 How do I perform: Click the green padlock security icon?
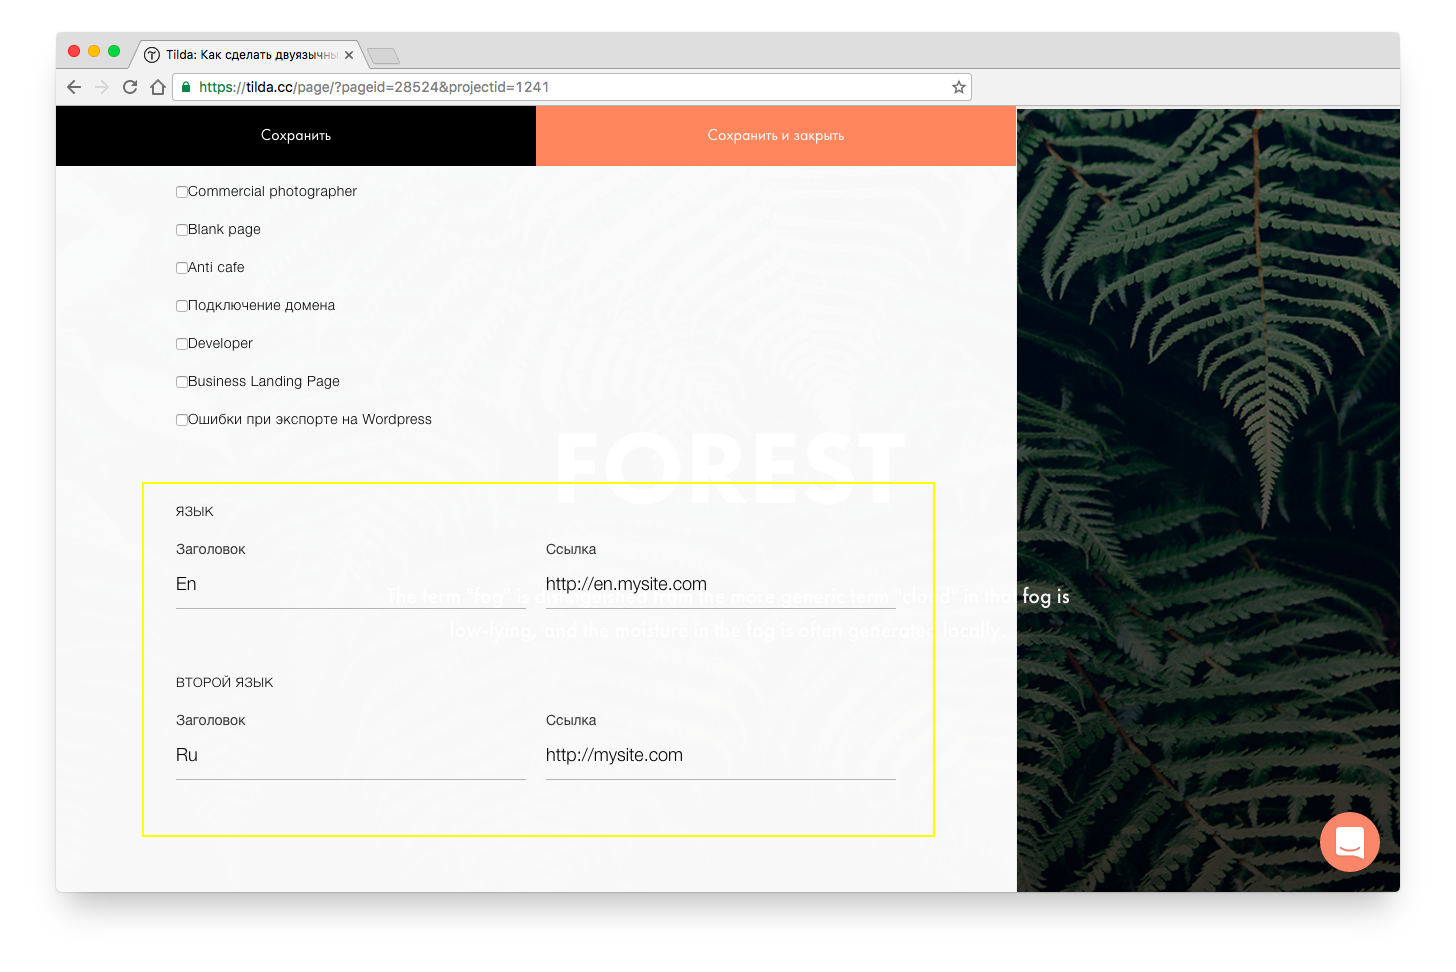(185, 87)
